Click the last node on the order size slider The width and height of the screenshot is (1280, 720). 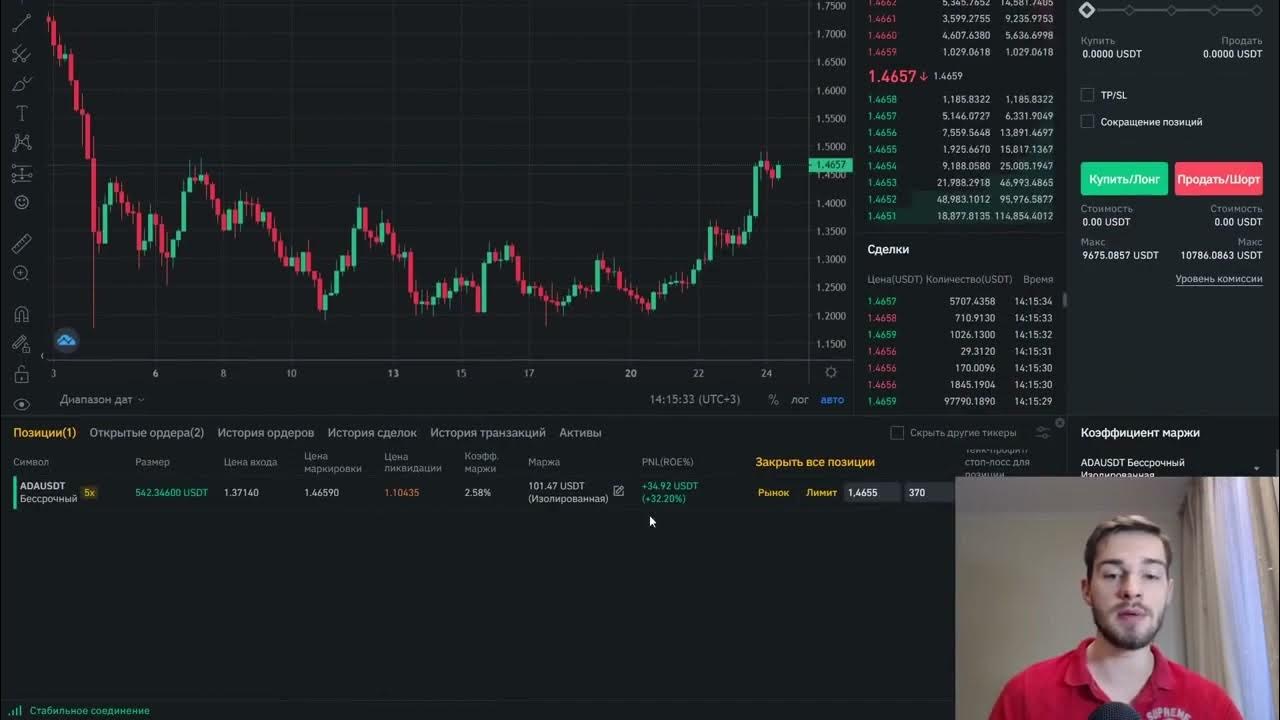[x=1257, y=10]
